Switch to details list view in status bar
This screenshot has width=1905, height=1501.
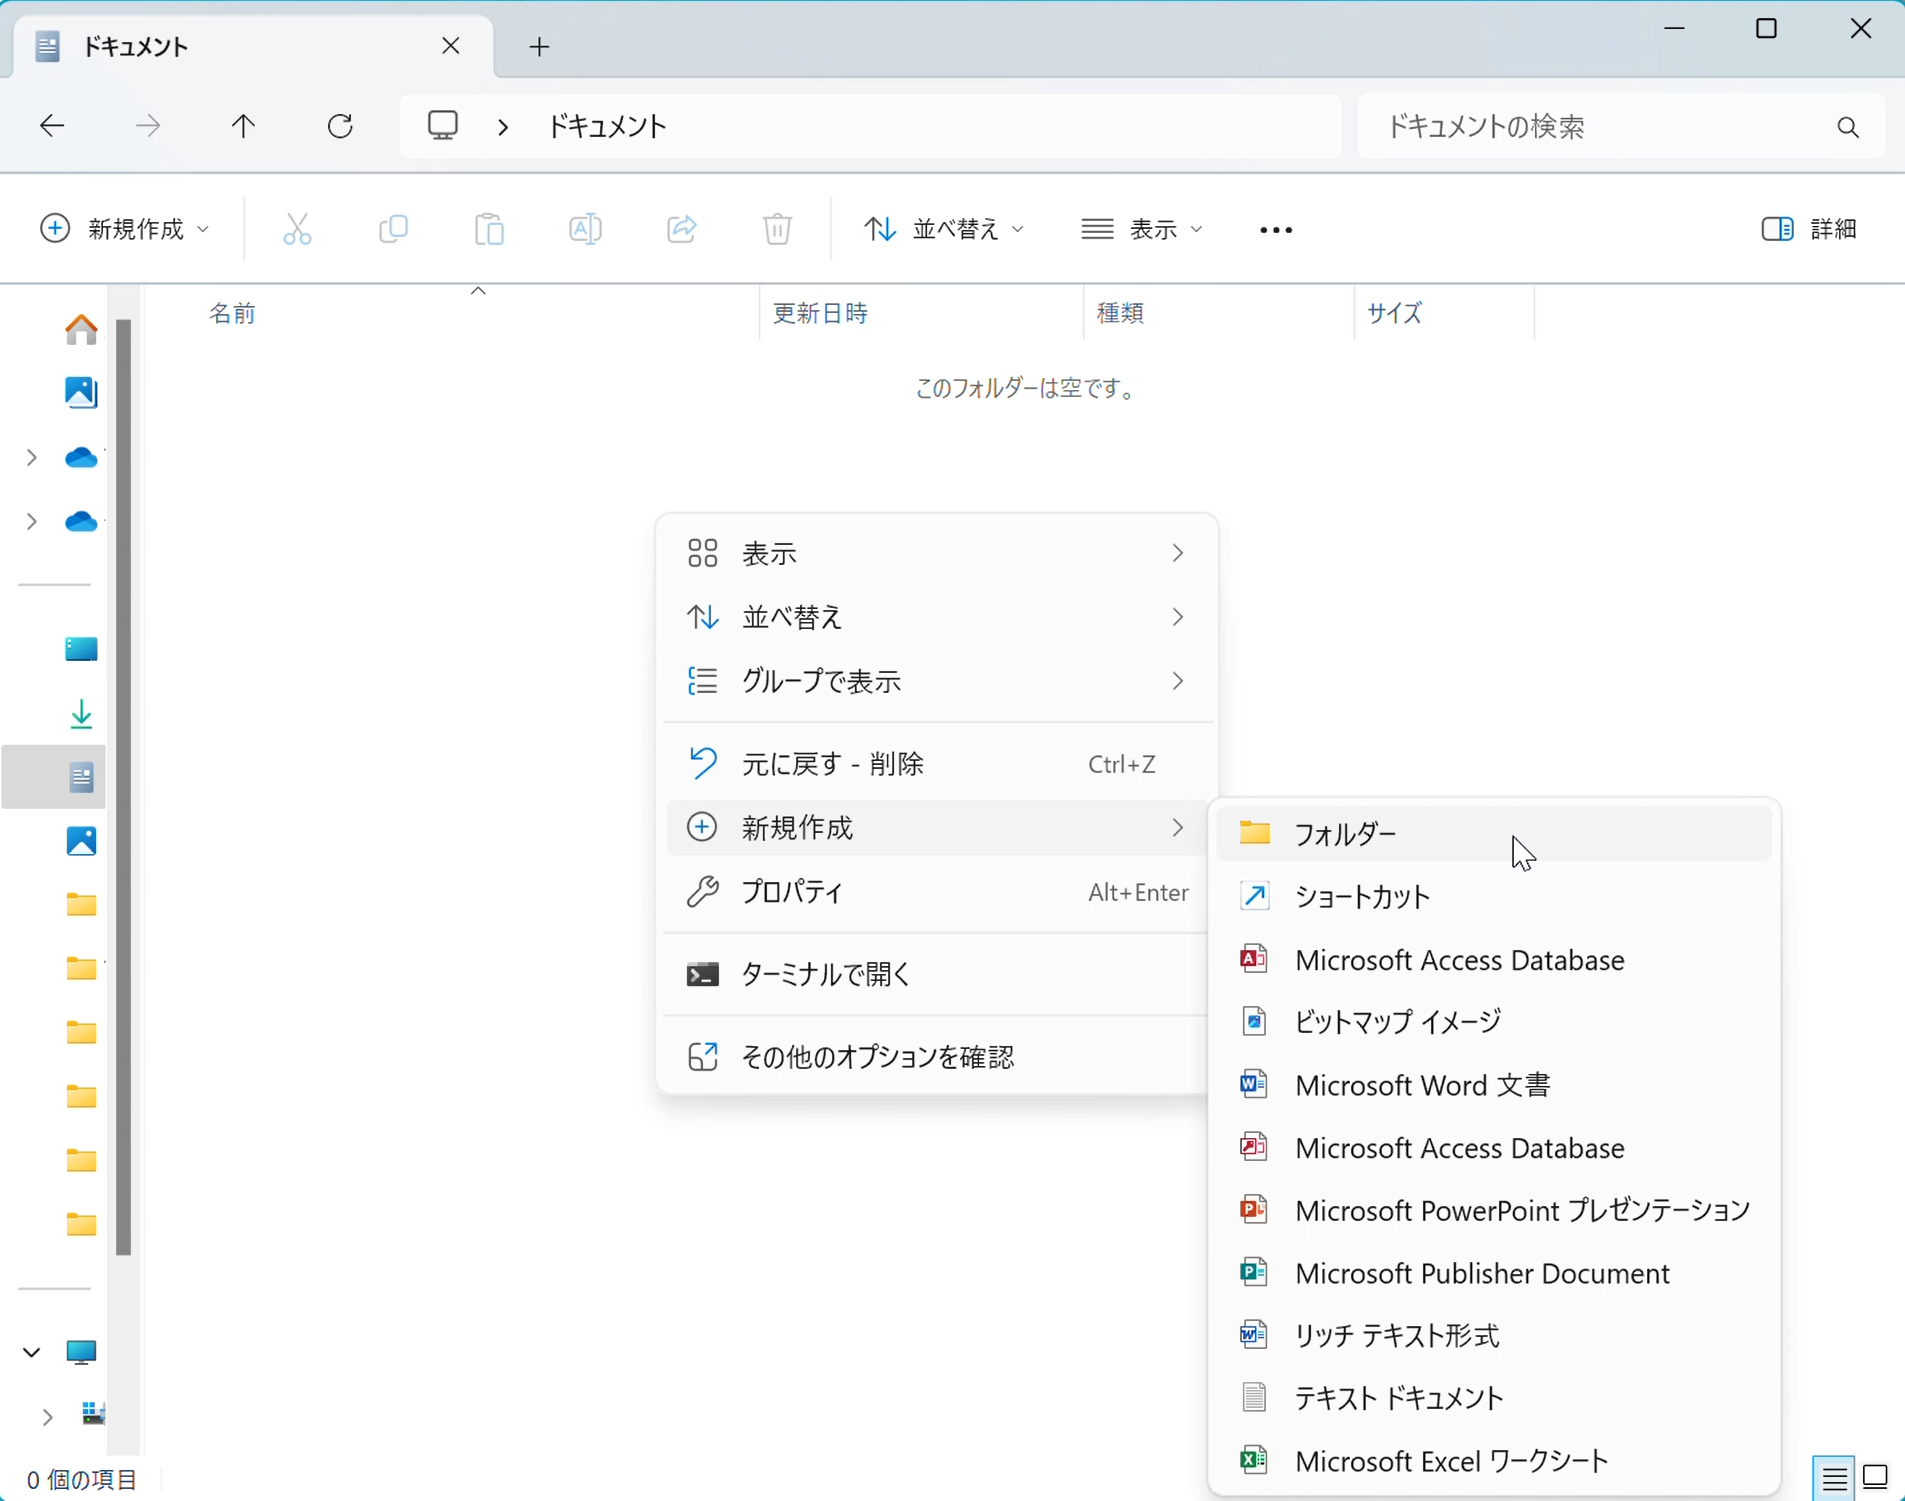[1834, 1478]
